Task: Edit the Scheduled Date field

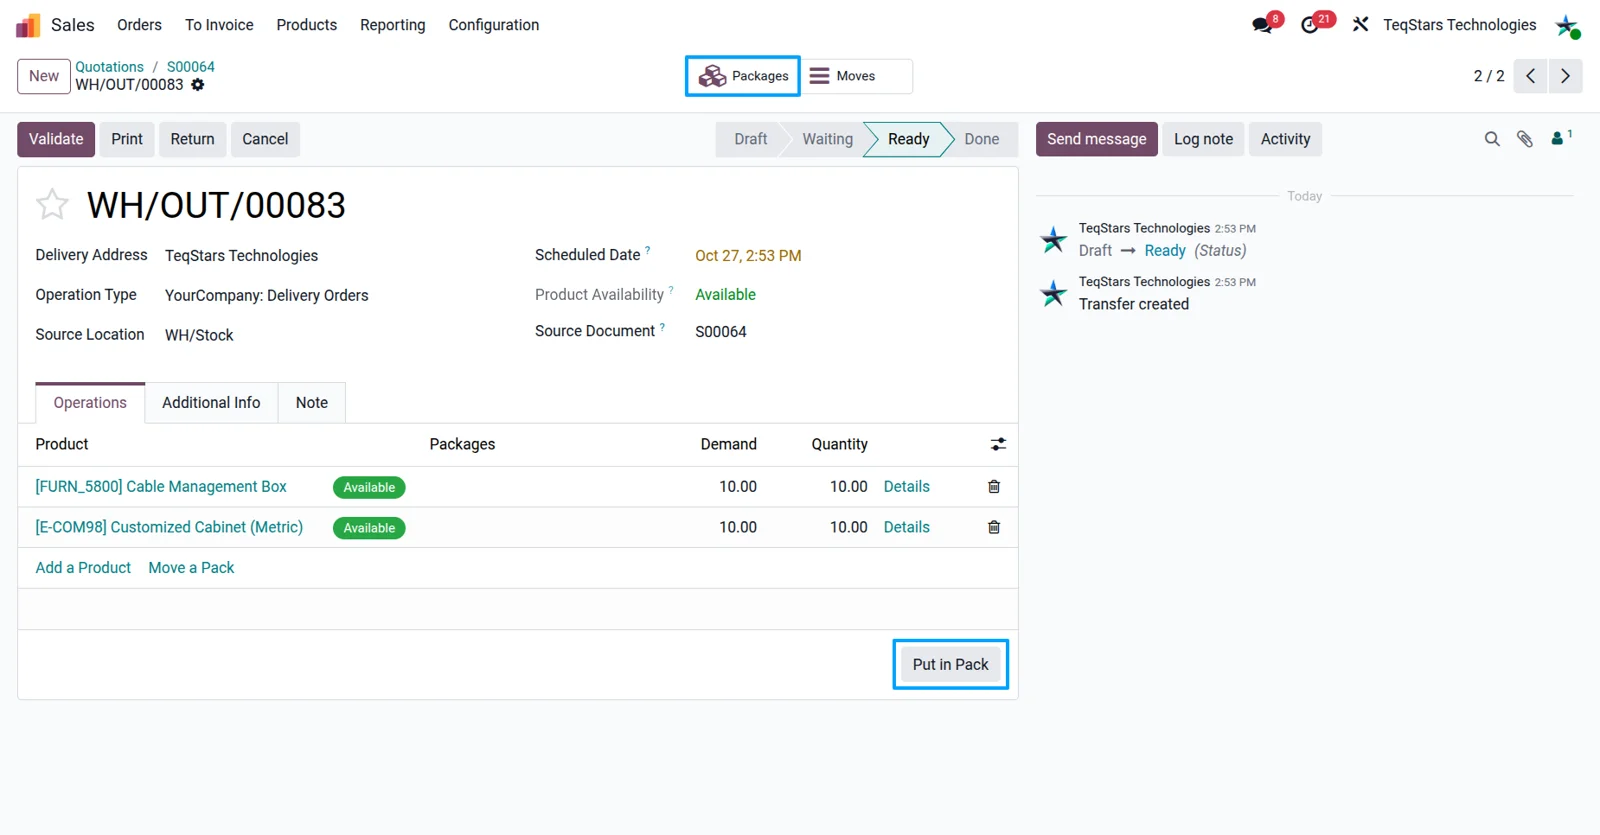Action: (748, 256)
